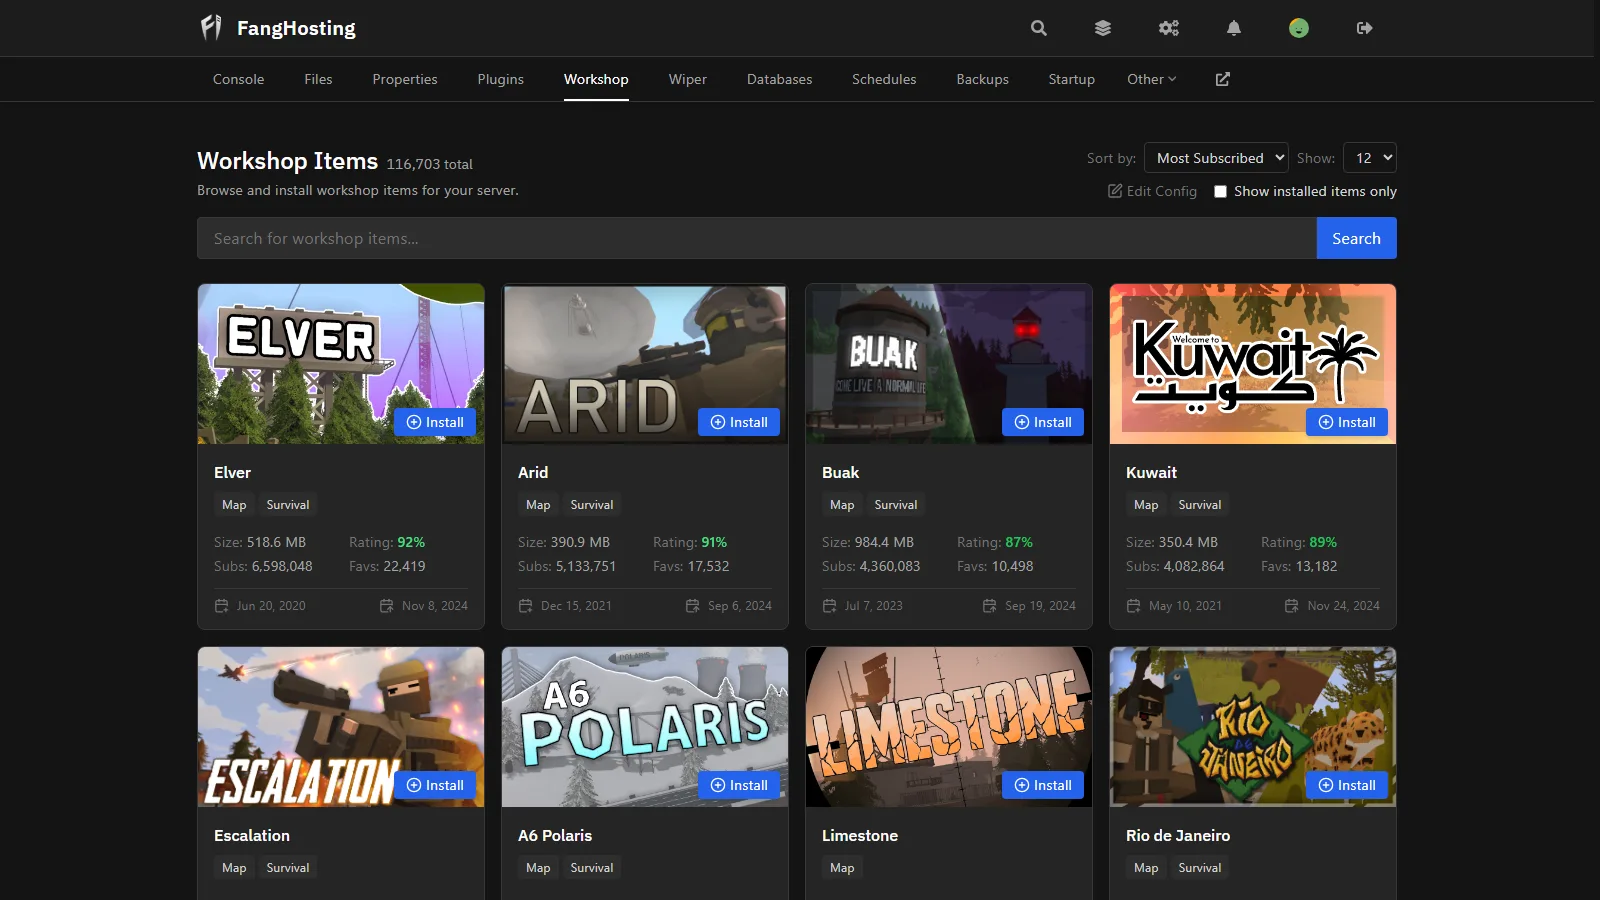Click the Edit Config link
This screenshot has width=1600, height=900.
click(x=1152, y=191)
